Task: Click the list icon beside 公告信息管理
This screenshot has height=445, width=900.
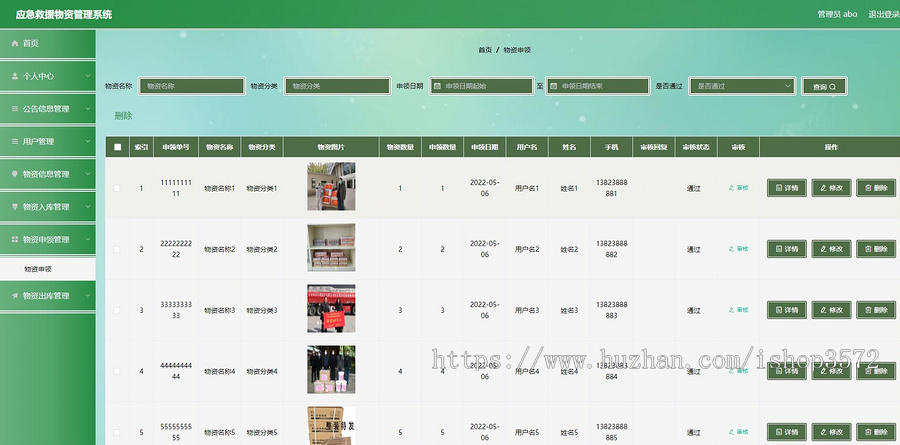Action: tap(15, 109)
